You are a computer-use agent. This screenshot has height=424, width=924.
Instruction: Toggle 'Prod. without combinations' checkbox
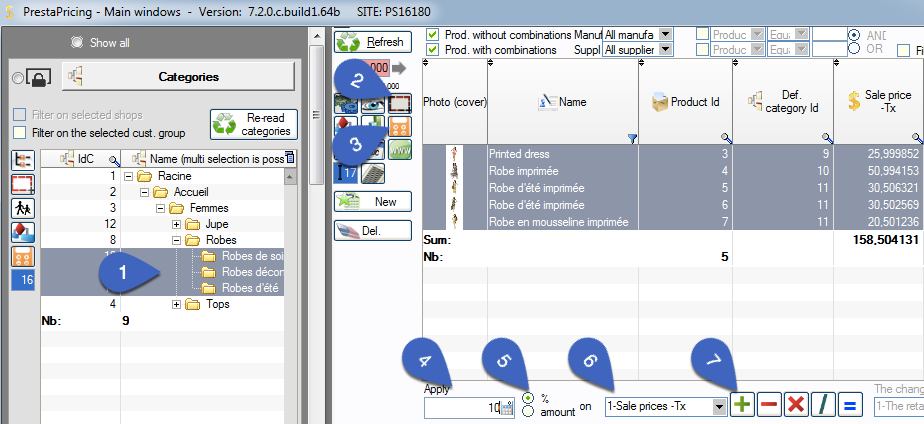click(433, 34)
